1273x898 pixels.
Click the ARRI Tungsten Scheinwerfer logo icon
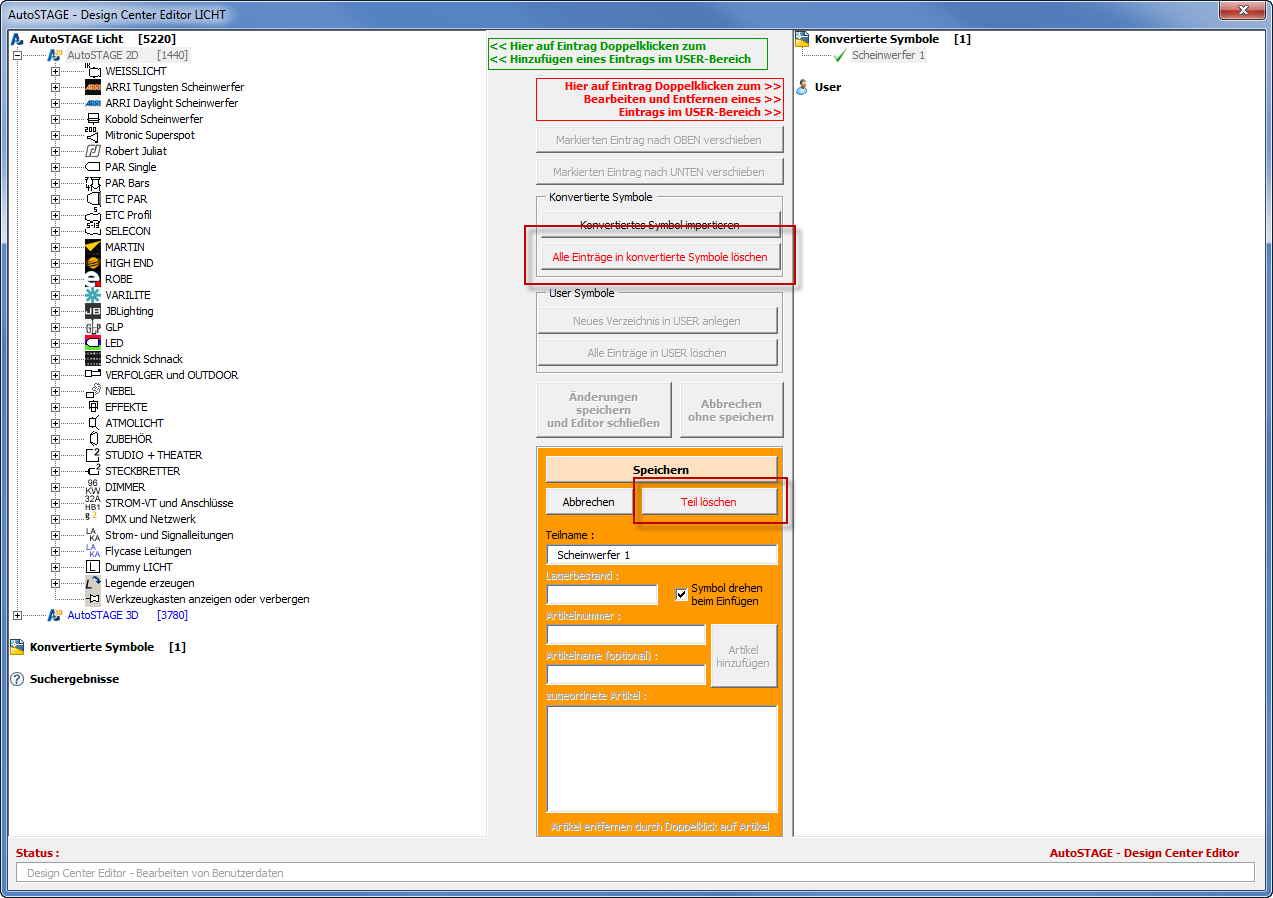click(93, 87)
